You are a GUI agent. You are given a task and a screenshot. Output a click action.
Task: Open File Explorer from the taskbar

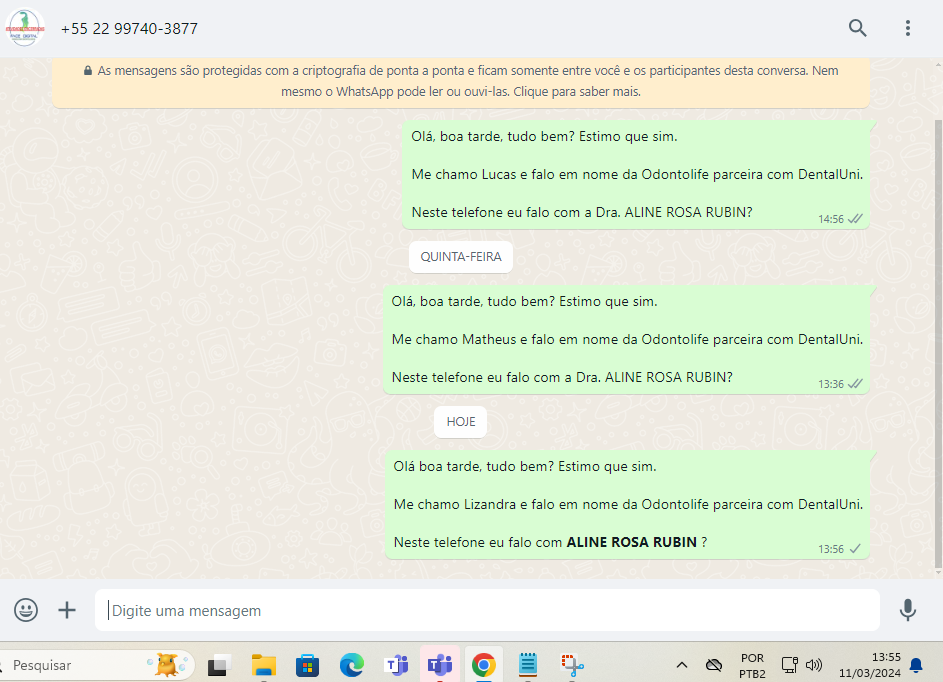click(263, 665)
